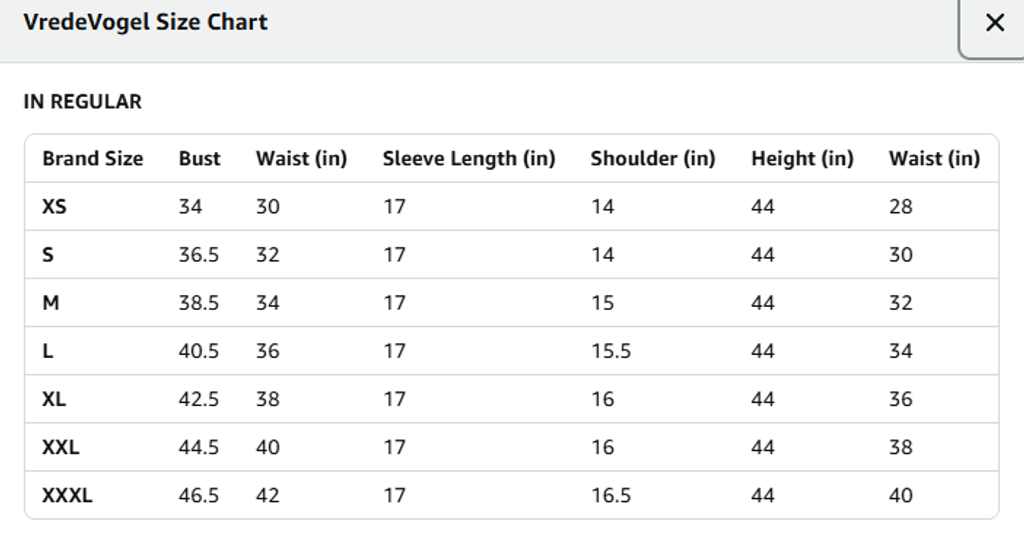Screen dimensions: 1024x547
Task: Select the IN REGULAR heading
Action: 82,101
